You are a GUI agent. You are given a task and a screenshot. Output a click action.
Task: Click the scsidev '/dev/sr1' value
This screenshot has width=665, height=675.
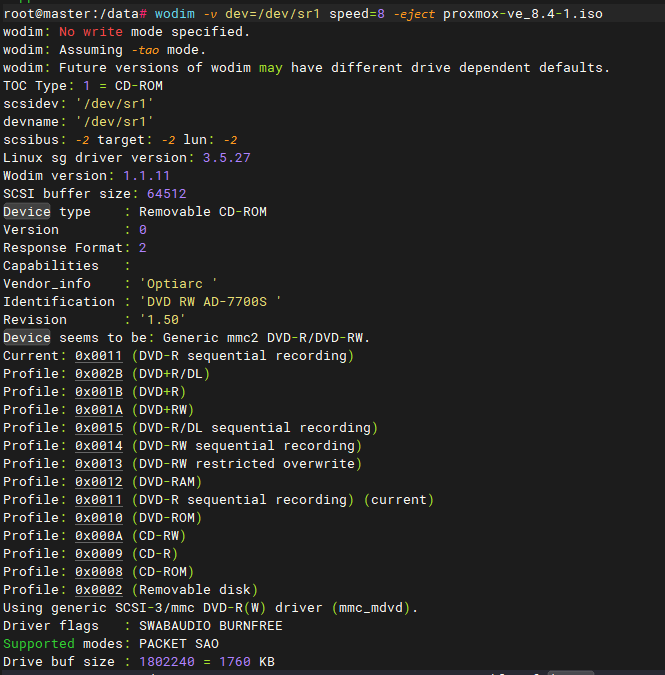tap(114, 104)
